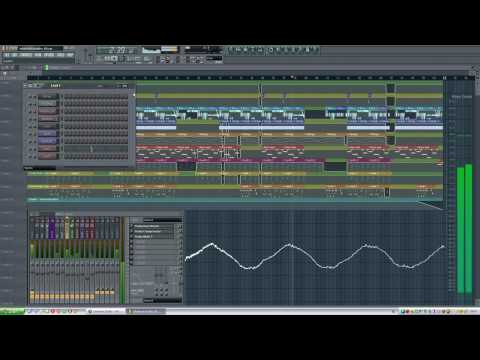Select the top channel button in step sequencer
The width and height of the screenshot is (480, 360).
pos(48,97)
